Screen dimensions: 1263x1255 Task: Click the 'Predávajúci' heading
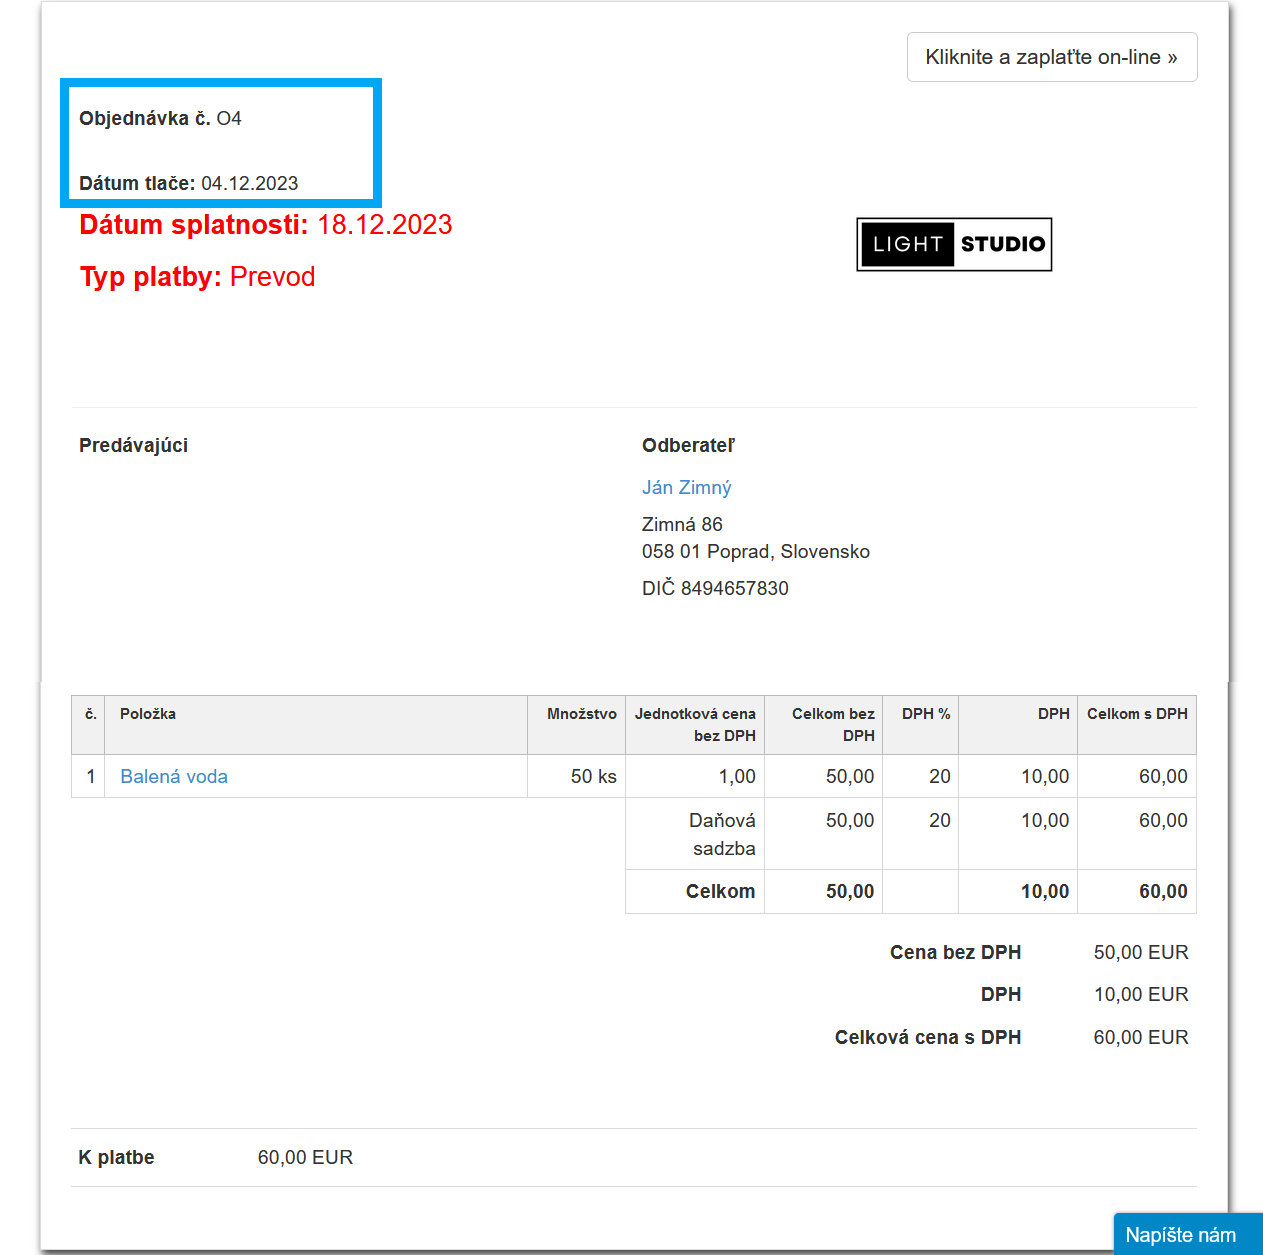click(x=133, y=445)
